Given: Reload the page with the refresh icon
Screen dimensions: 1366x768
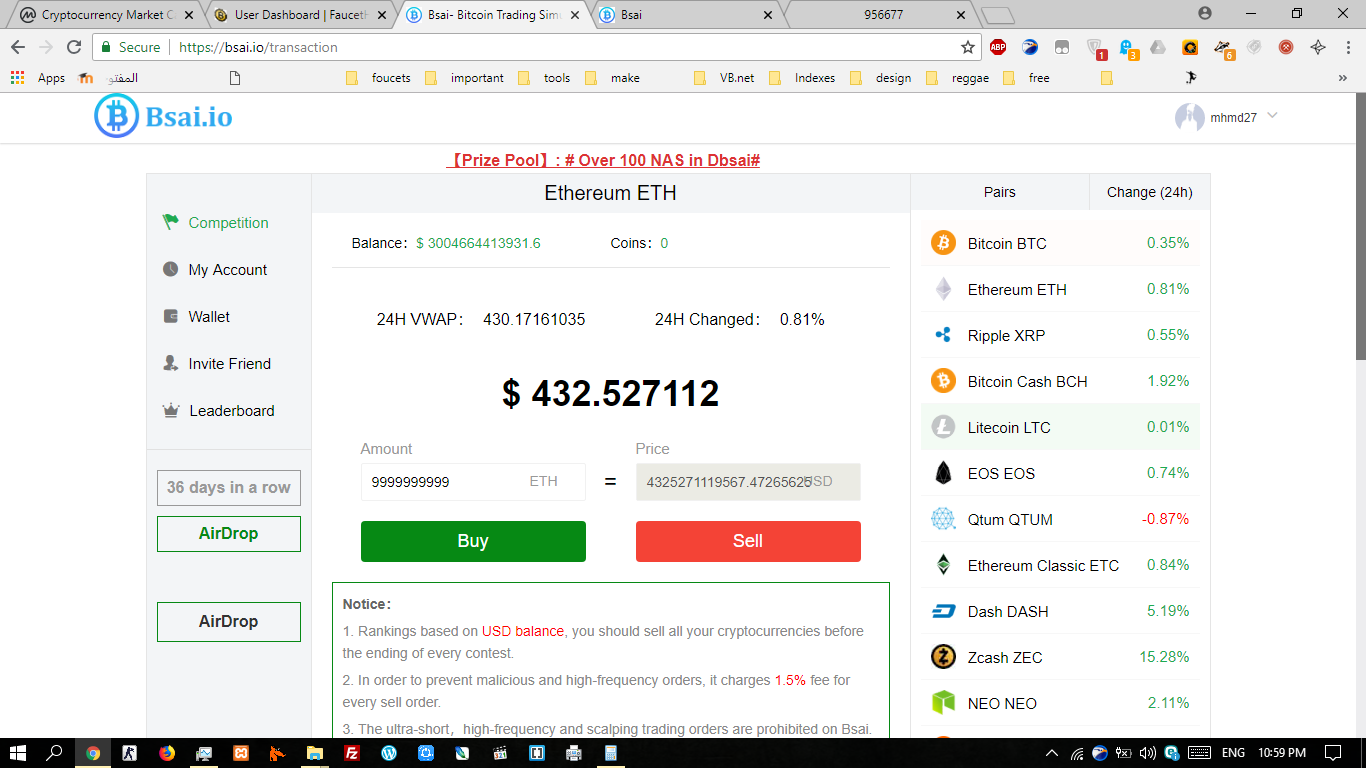Looking at the screenshot, I should tap(74, 47).
